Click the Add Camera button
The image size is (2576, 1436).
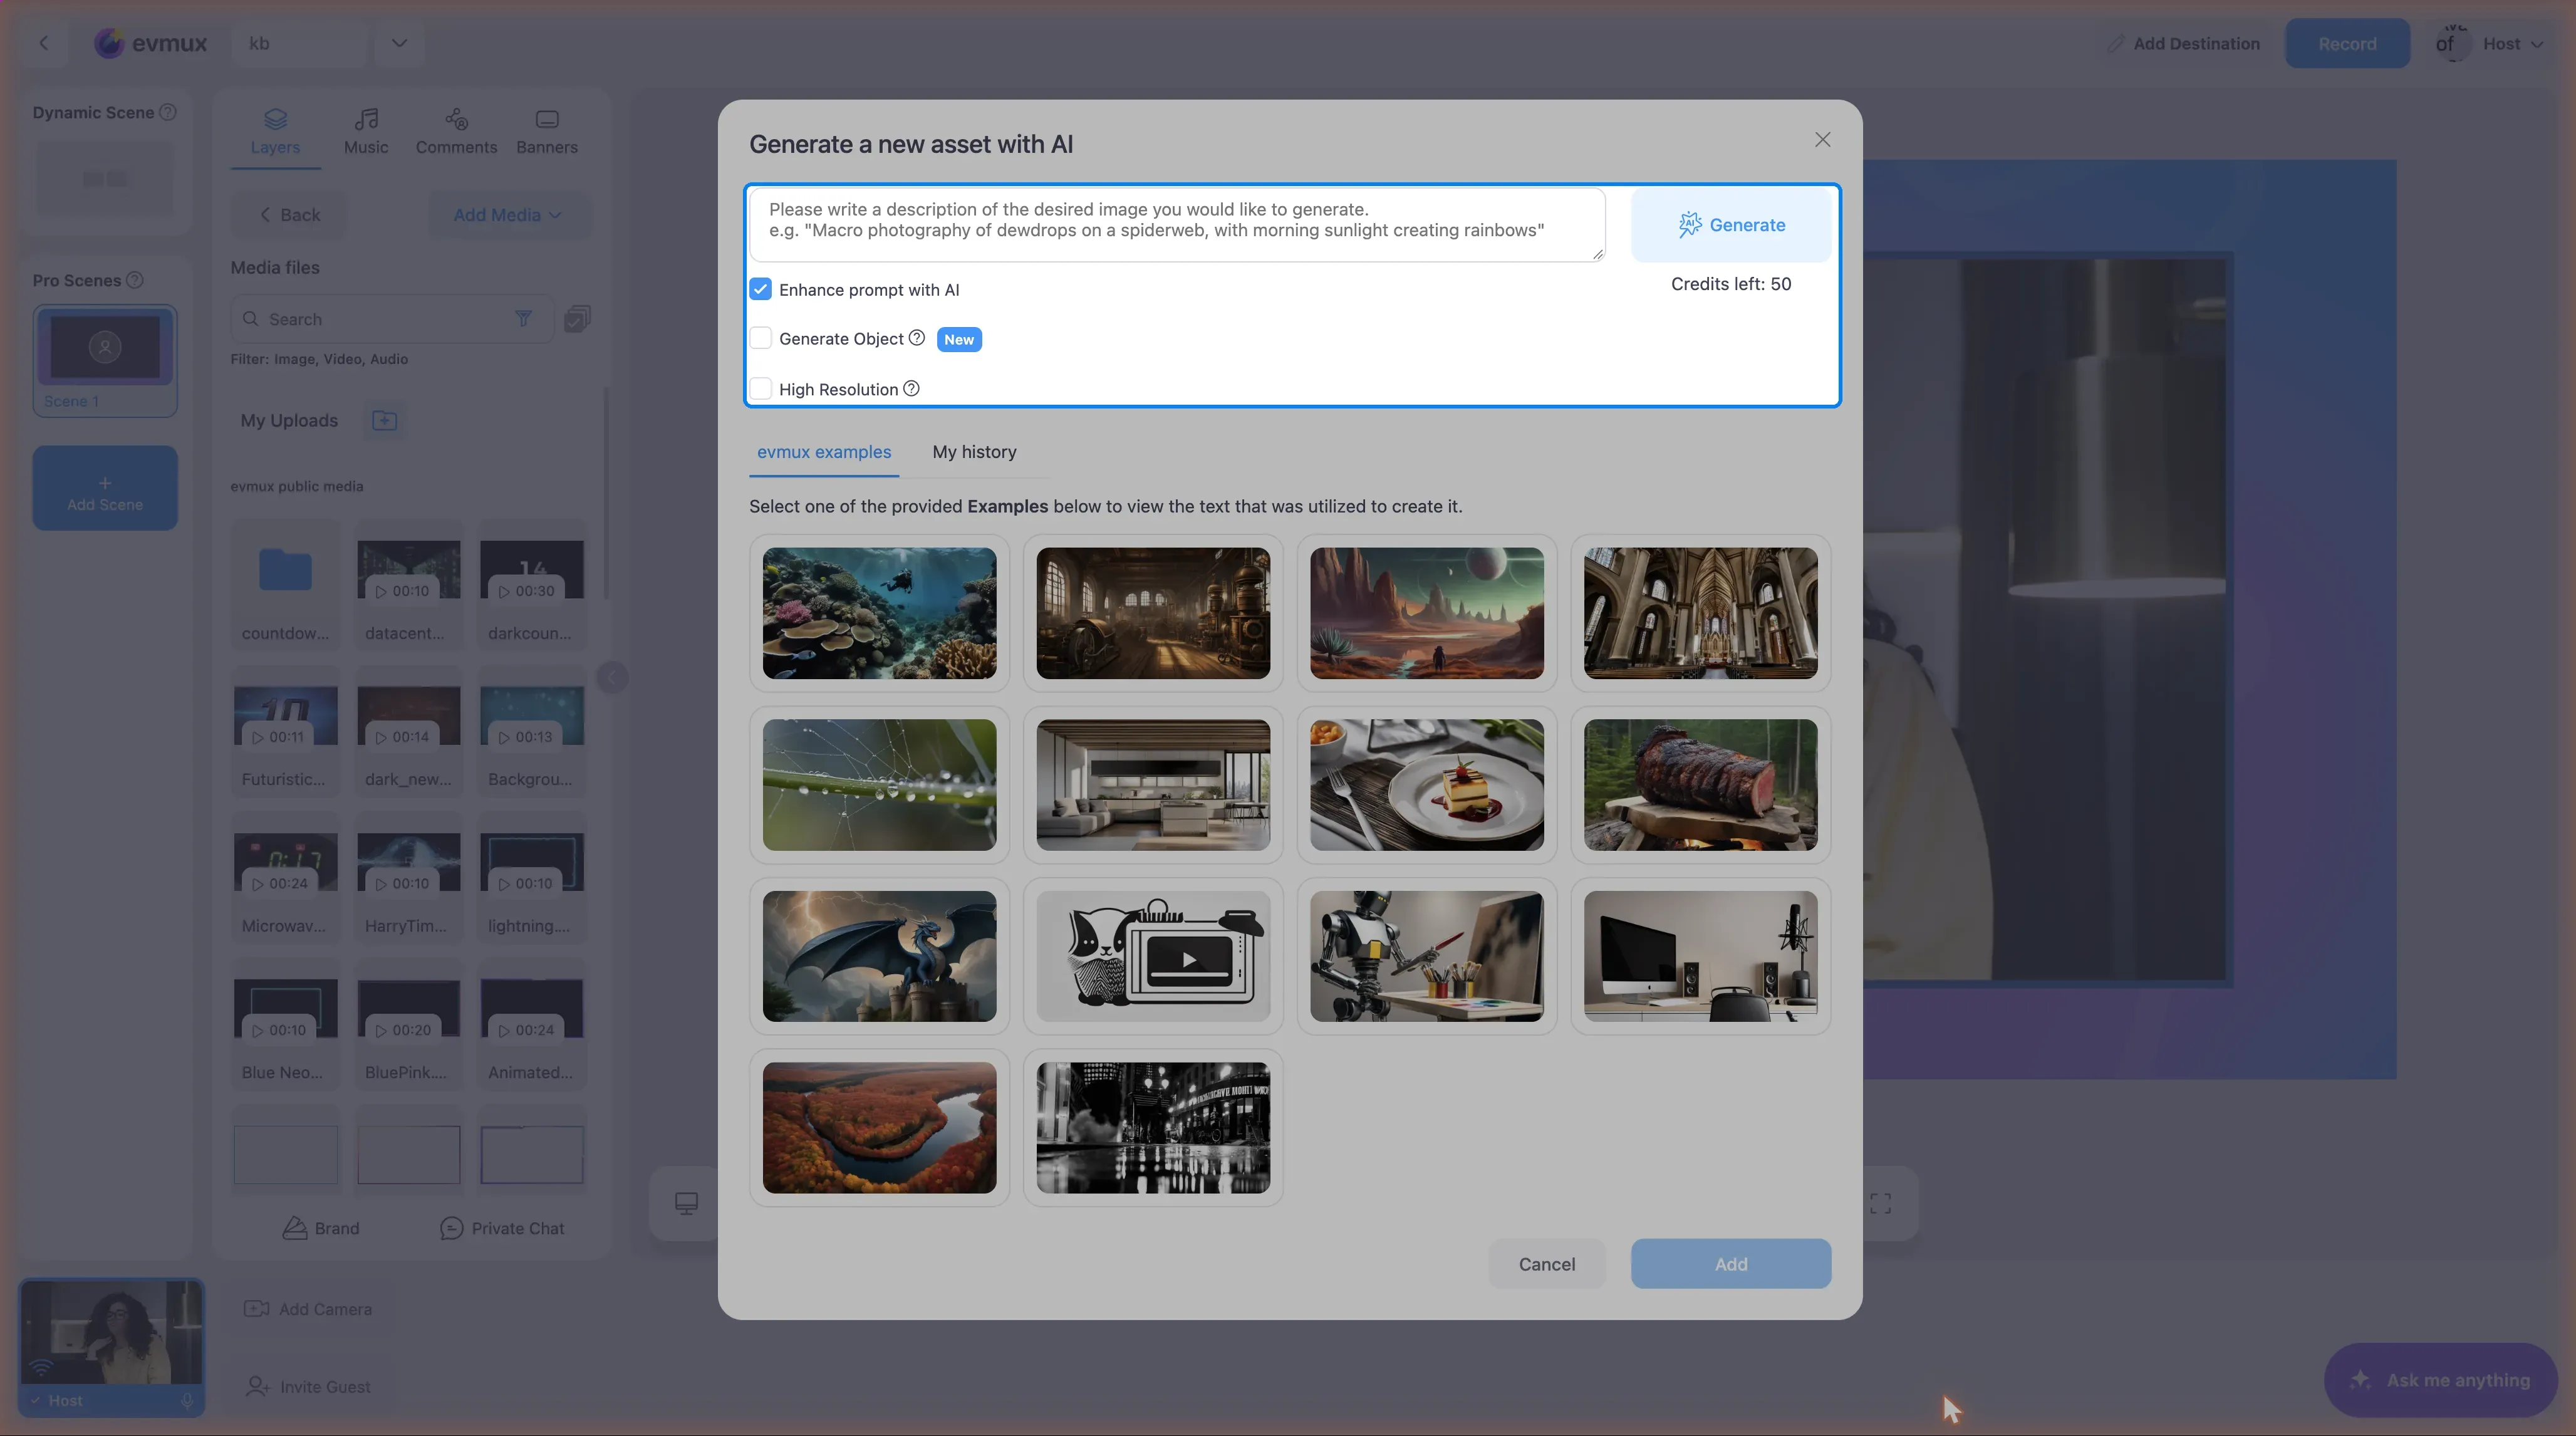tap(308, 1309)
